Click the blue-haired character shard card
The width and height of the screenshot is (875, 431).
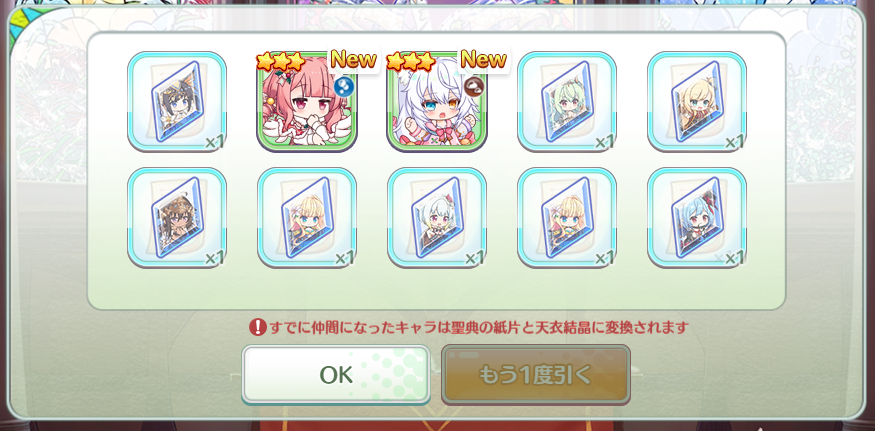(697, 218)
